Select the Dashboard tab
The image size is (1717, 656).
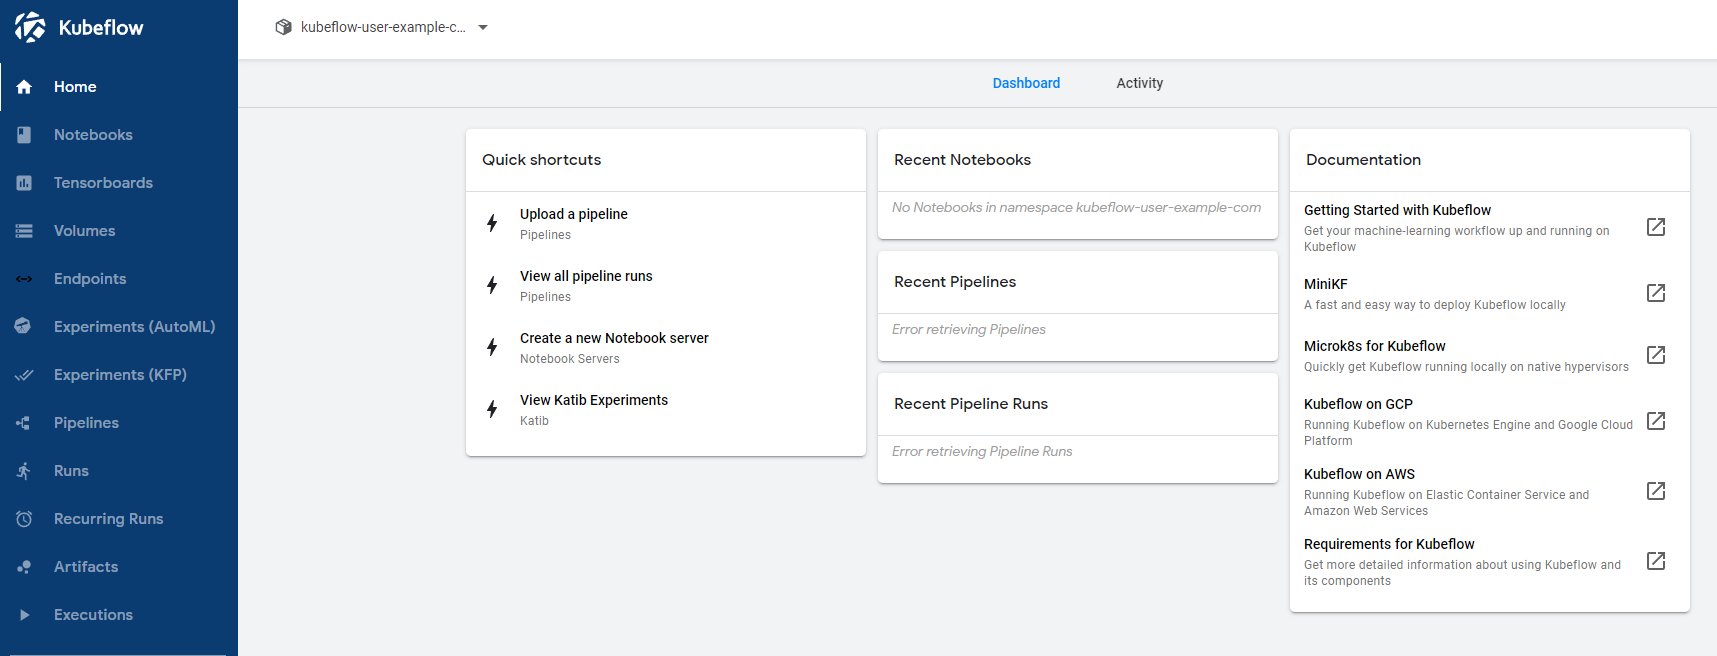click(x=1026, y=83)
